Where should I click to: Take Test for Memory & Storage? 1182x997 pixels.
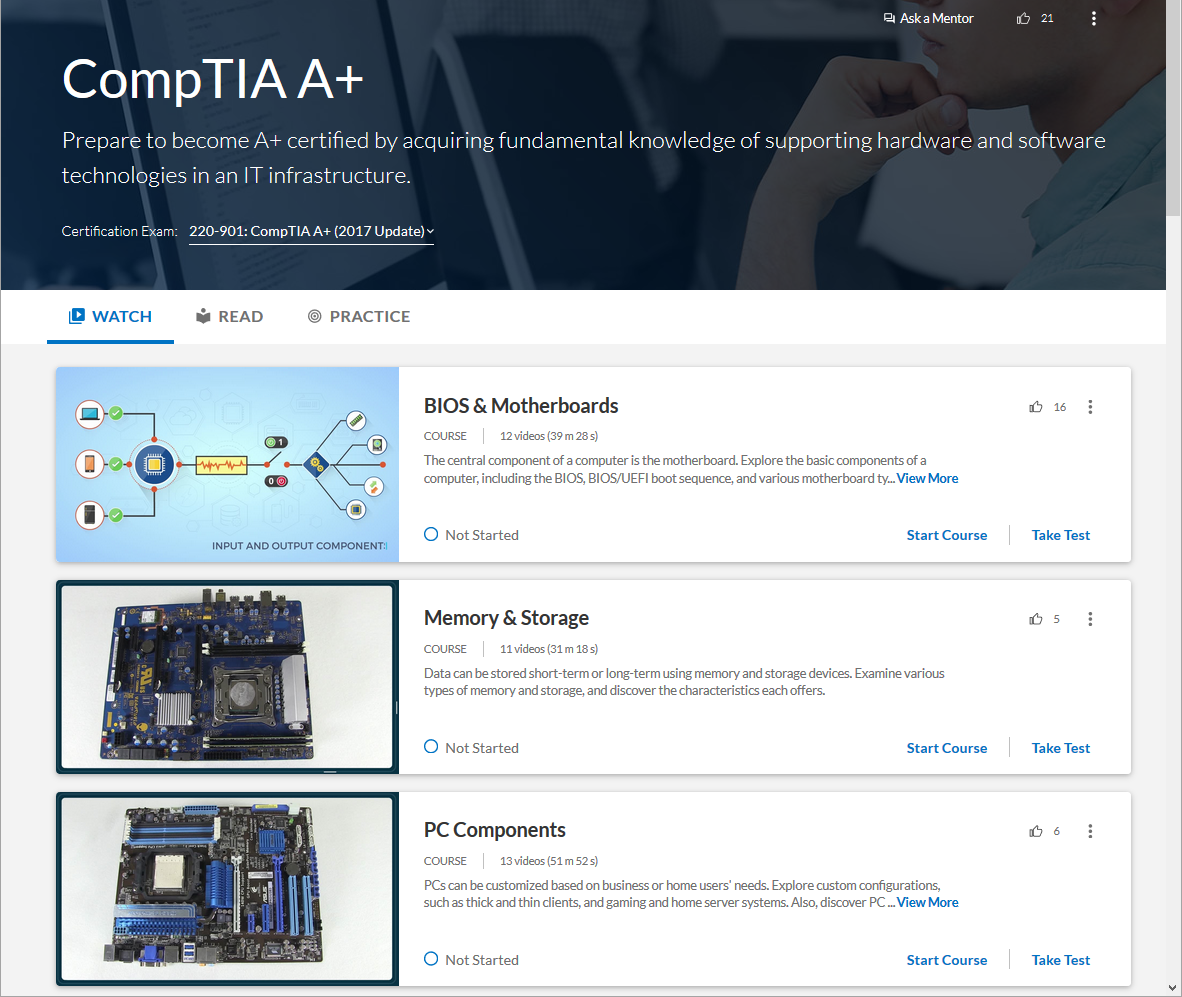1061,748
